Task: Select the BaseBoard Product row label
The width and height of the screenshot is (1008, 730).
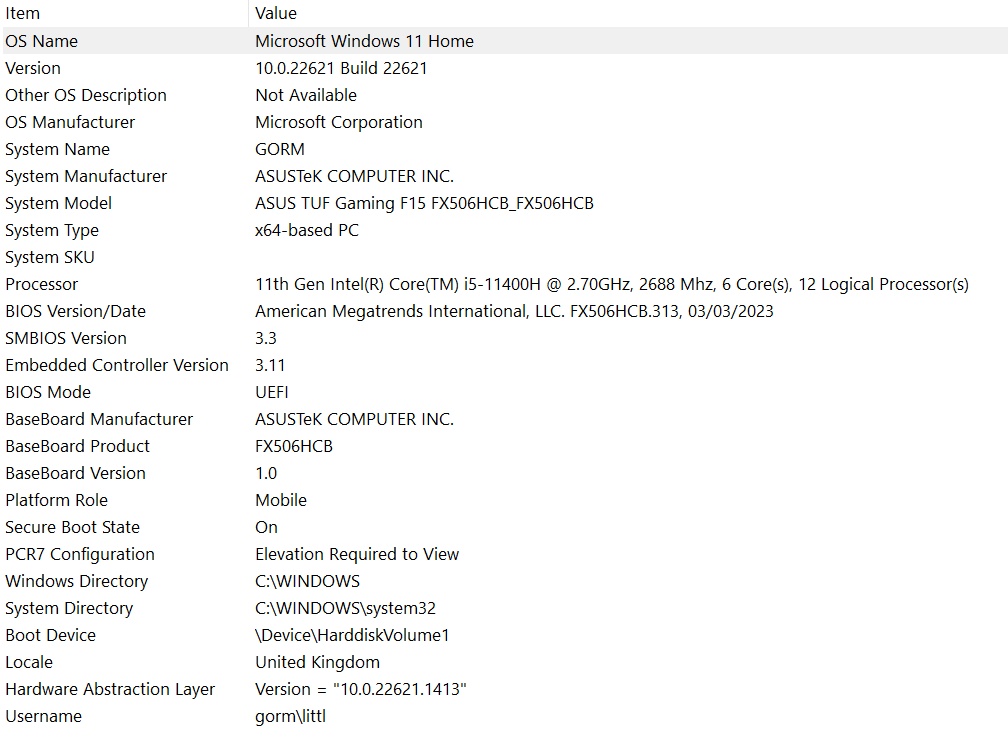Action: click(x=78, y=446)
